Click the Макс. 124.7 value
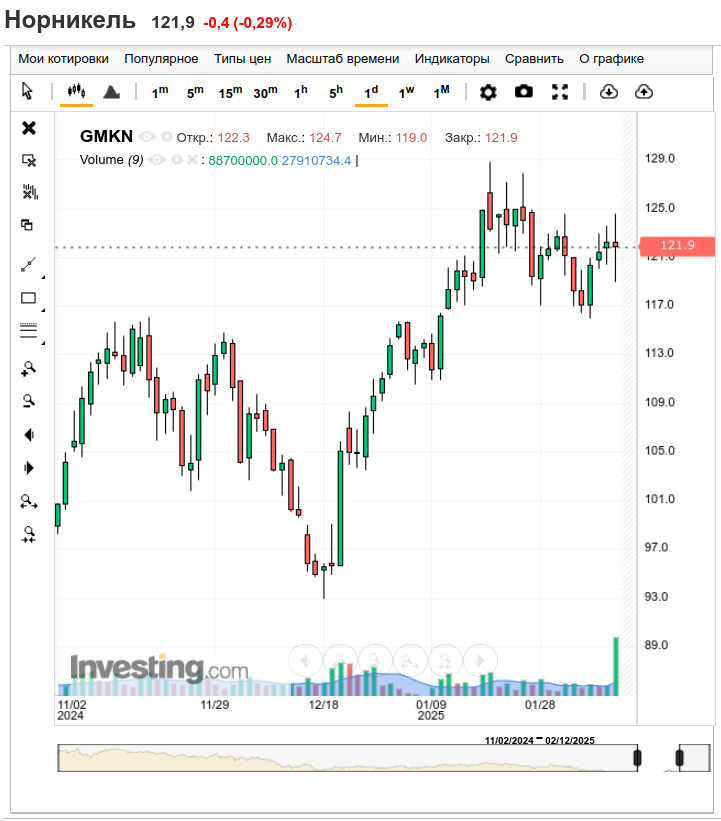Viewport: 721px width, 821px height. tap(325, 138)
